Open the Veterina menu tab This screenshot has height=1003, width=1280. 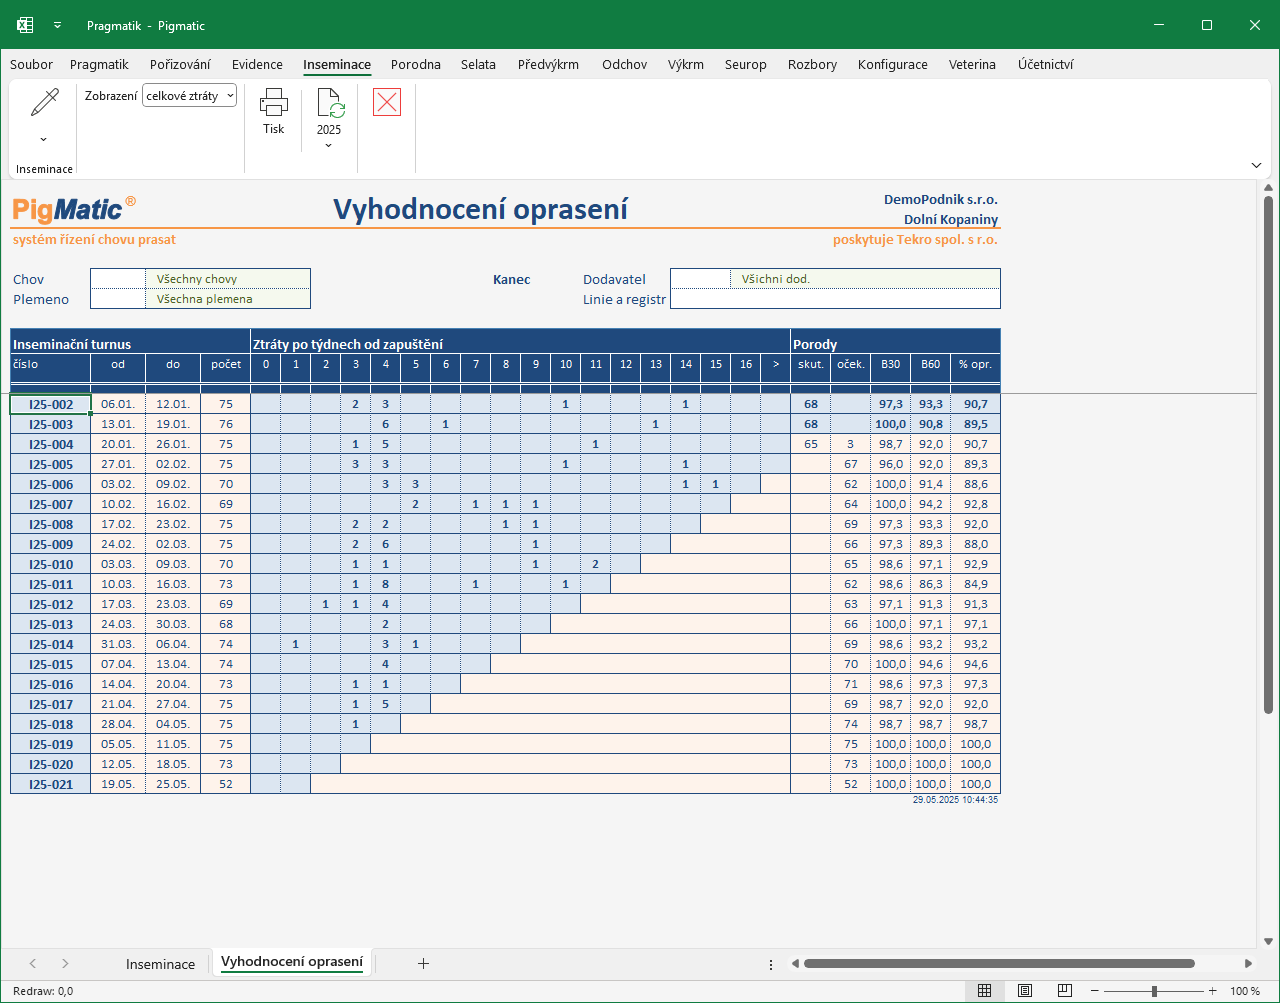coord(972,64)
